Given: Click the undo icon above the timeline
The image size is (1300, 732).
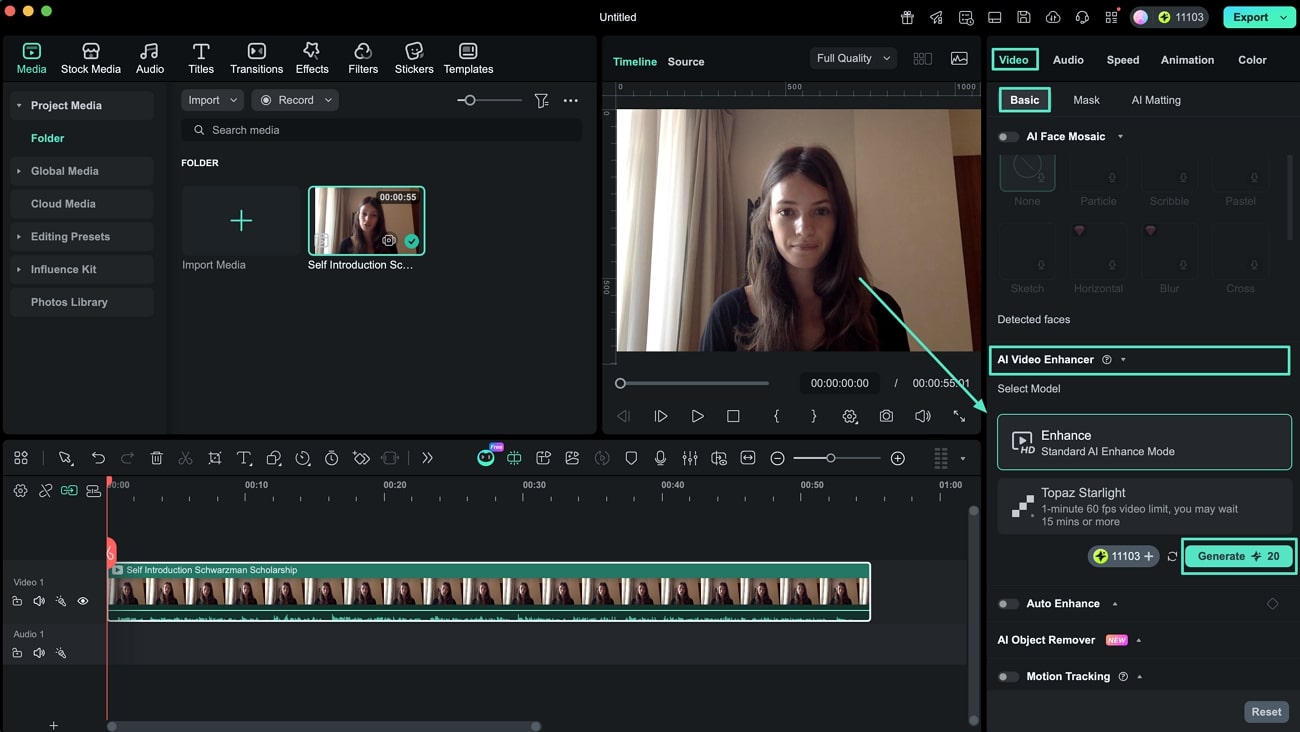Looking at the screenshot, I should pyautogui.click(x=97, y=457).
